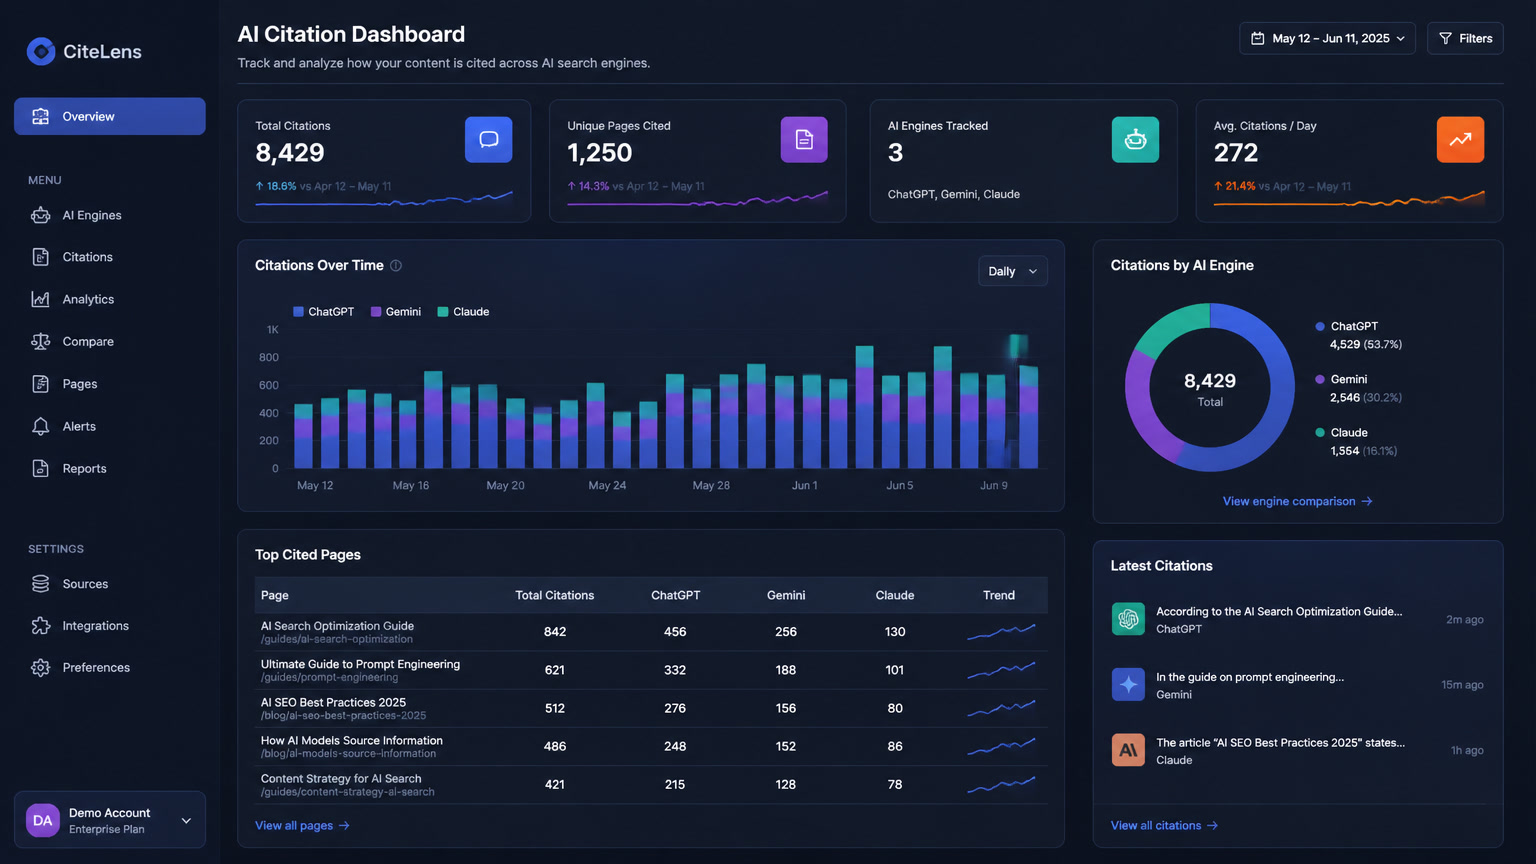Click the calendar icon in date range
The height and width of the screenshot is (864, 1536).
click(1258, 38)
